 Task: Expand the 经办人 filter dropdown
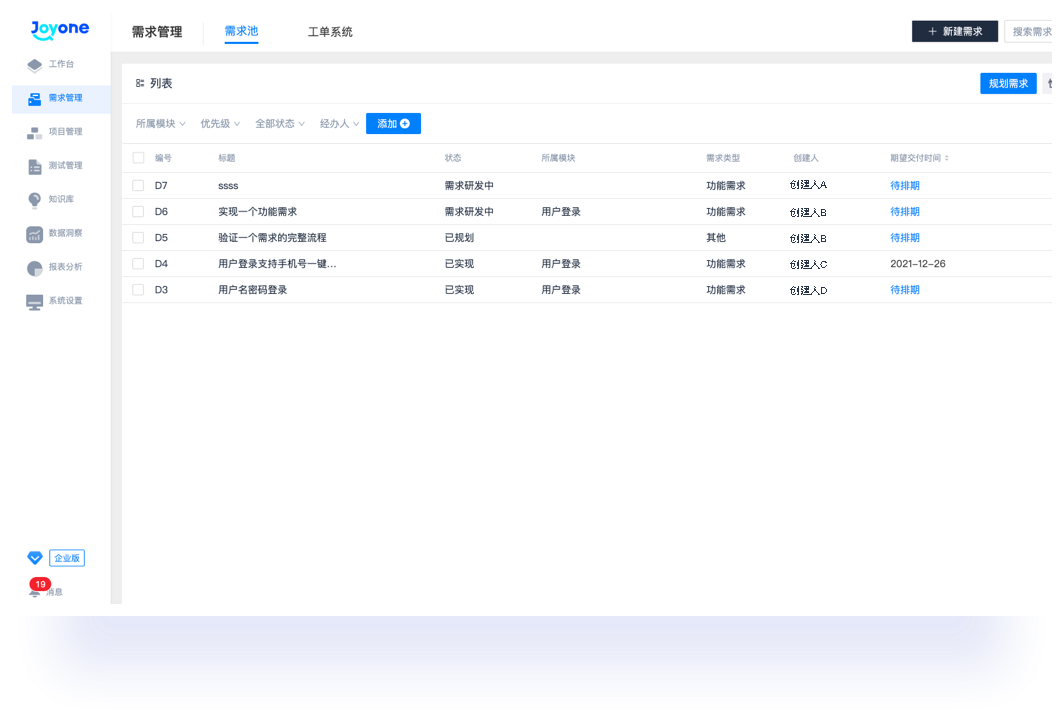click(339, 124)
